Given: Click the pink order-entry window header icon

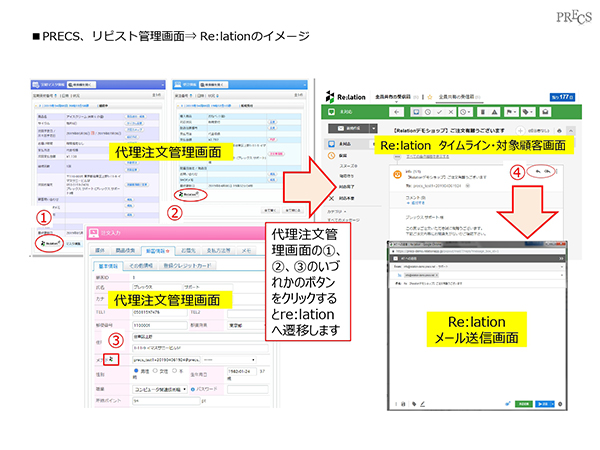Looking at the screenshot, I should 94,233.
